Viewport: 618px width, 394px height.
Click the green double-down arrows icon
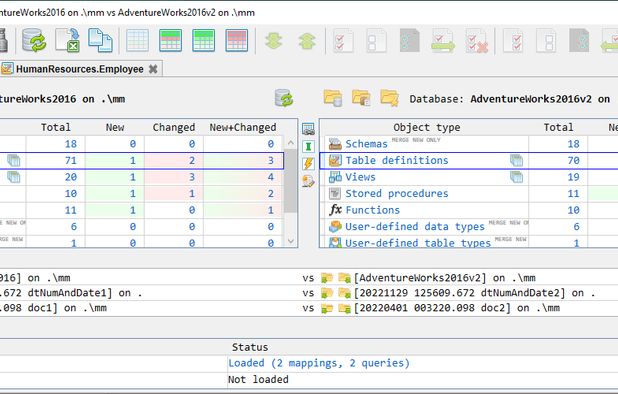274,41
